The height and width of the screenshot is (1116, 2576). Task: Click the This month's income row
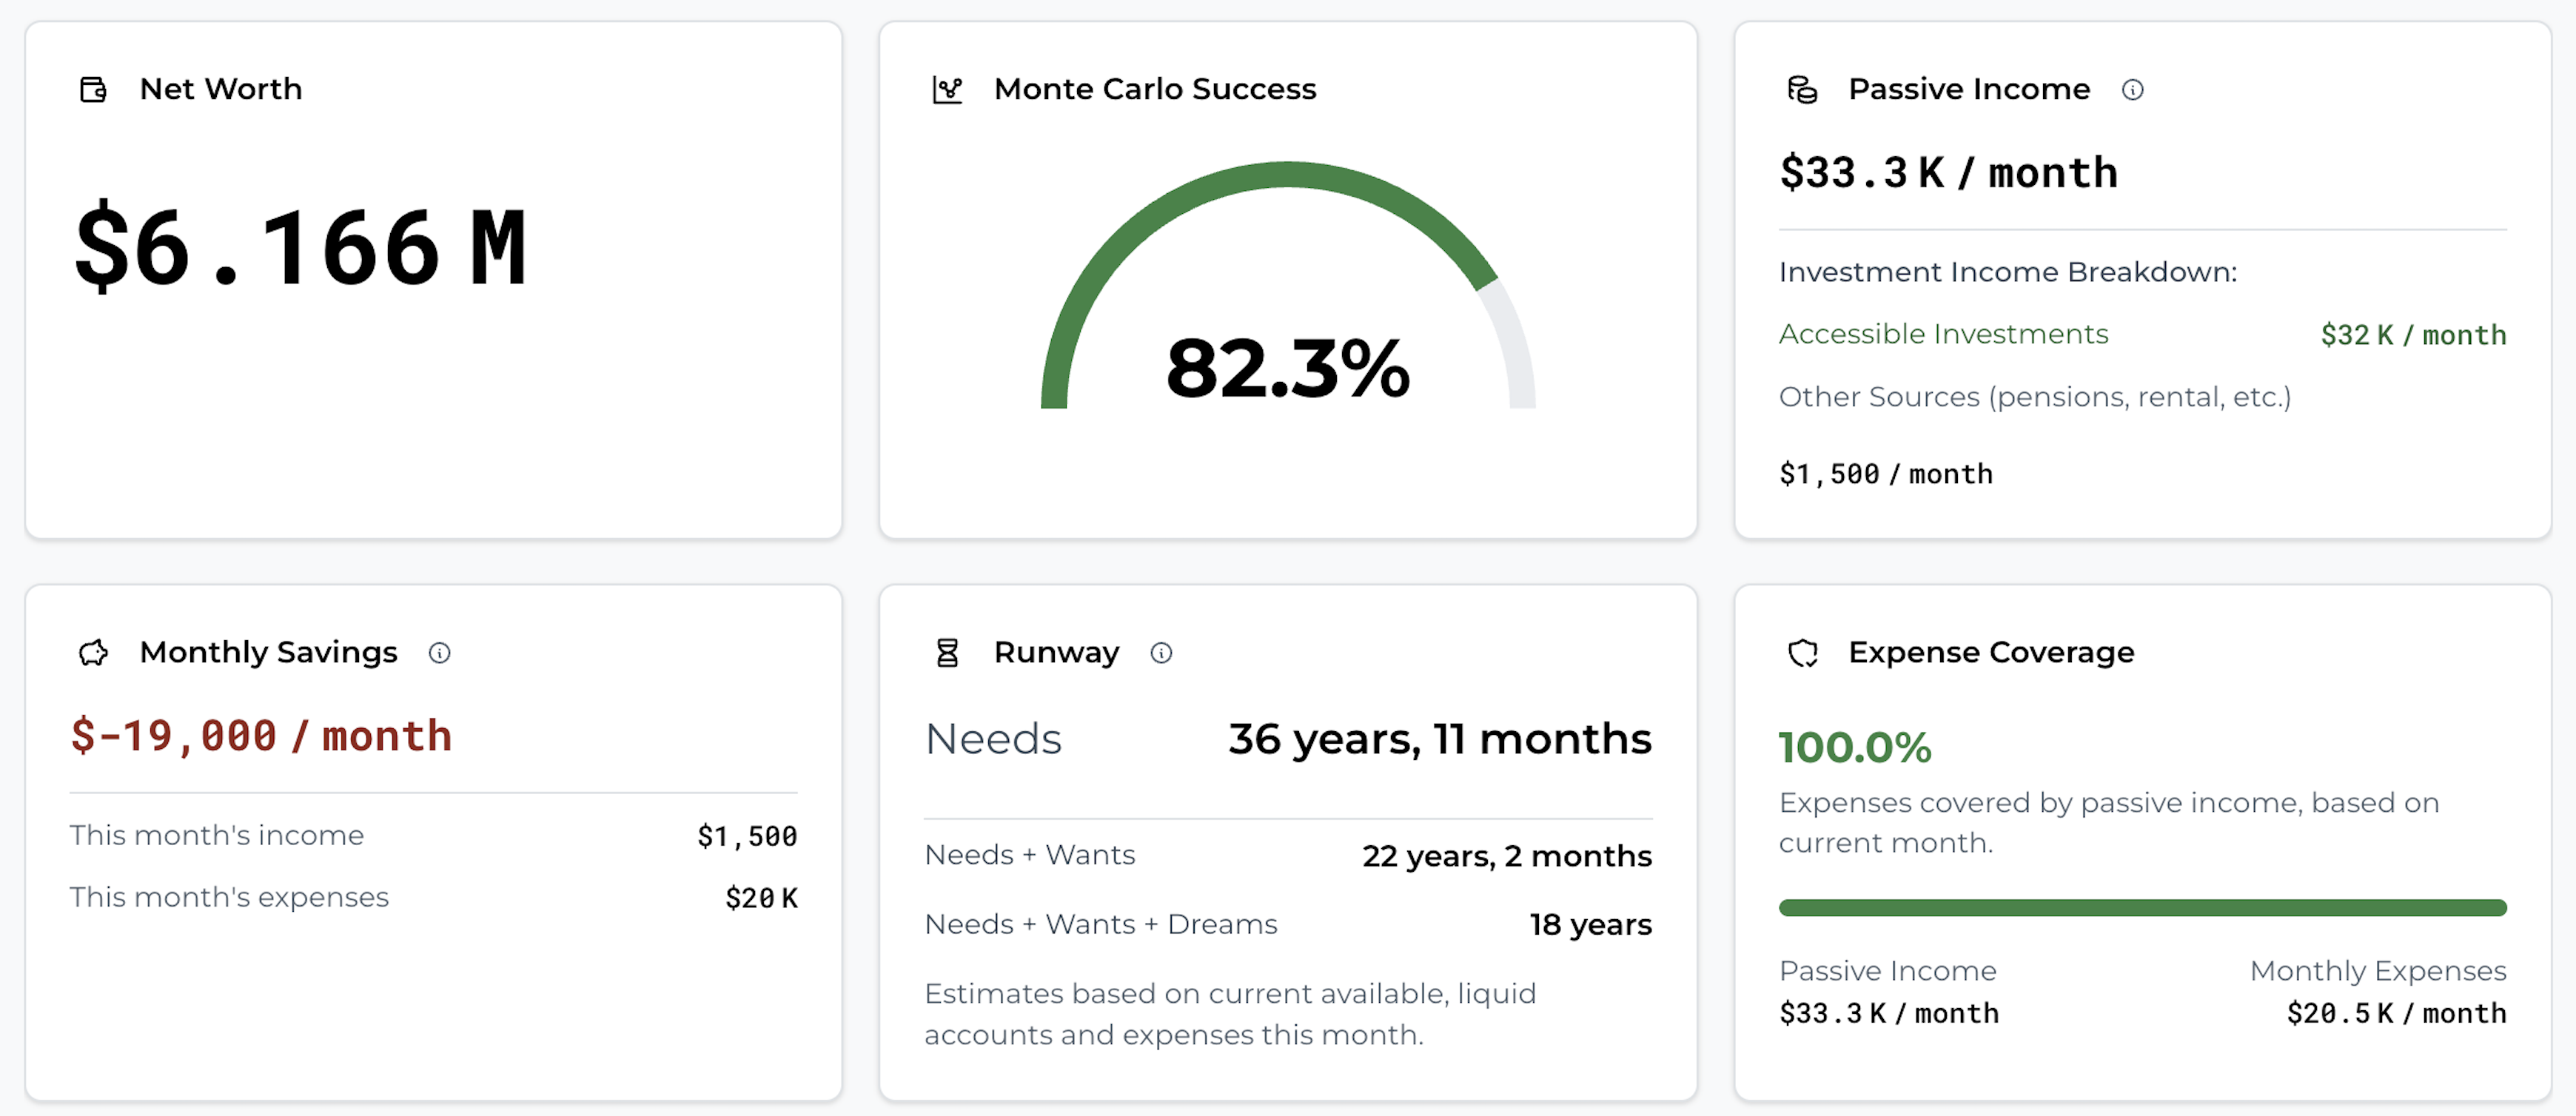433,836
